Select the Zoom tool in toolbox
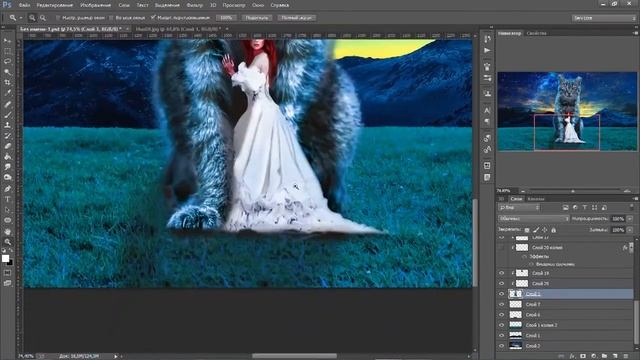Screen dimensions: 640x360 (7, 242)
